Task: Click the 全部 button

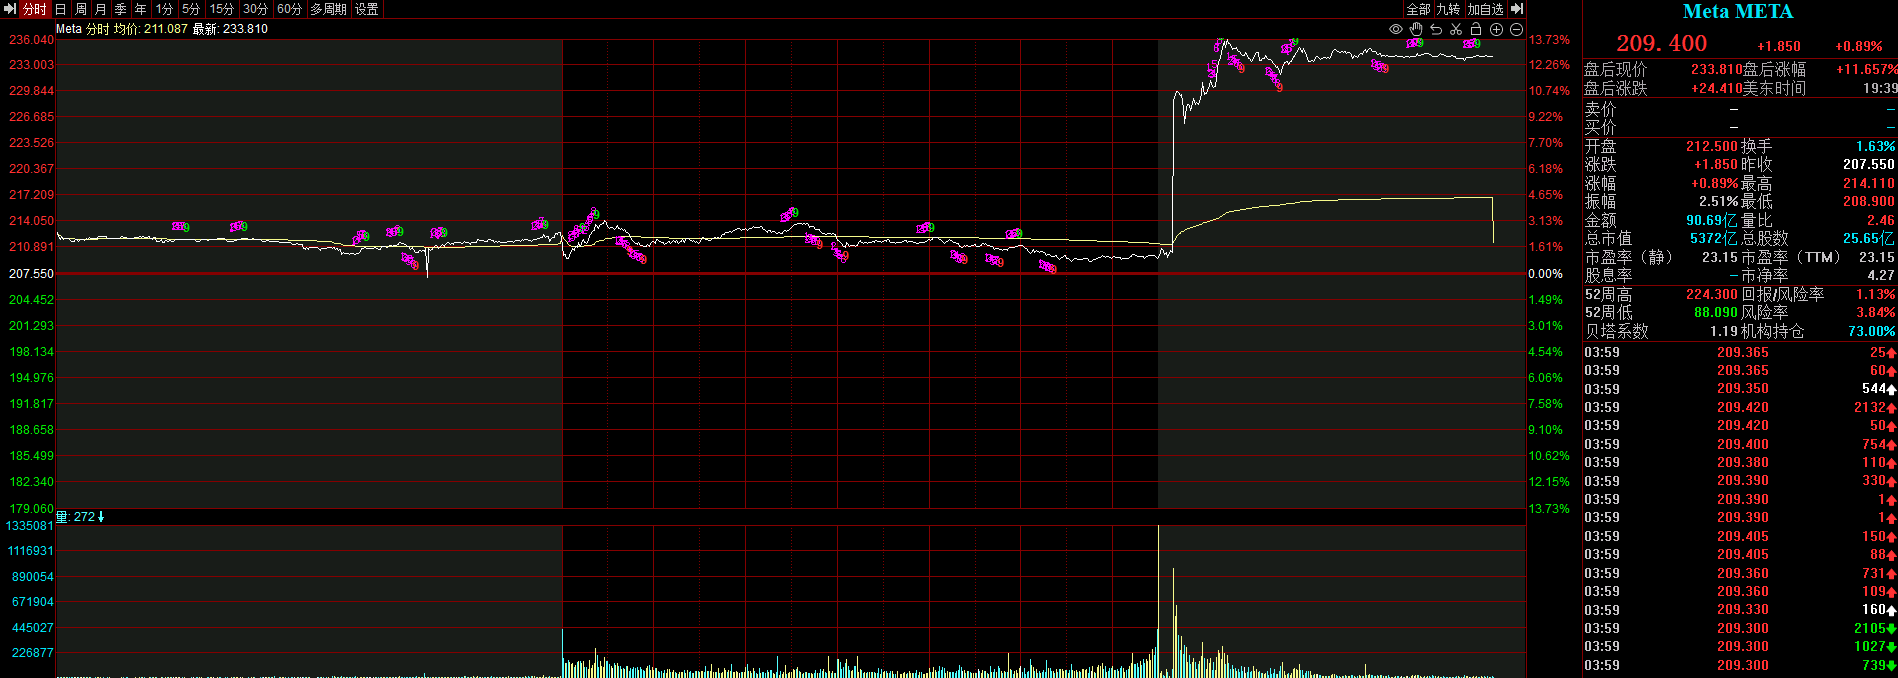Action: click(1419, 9)
